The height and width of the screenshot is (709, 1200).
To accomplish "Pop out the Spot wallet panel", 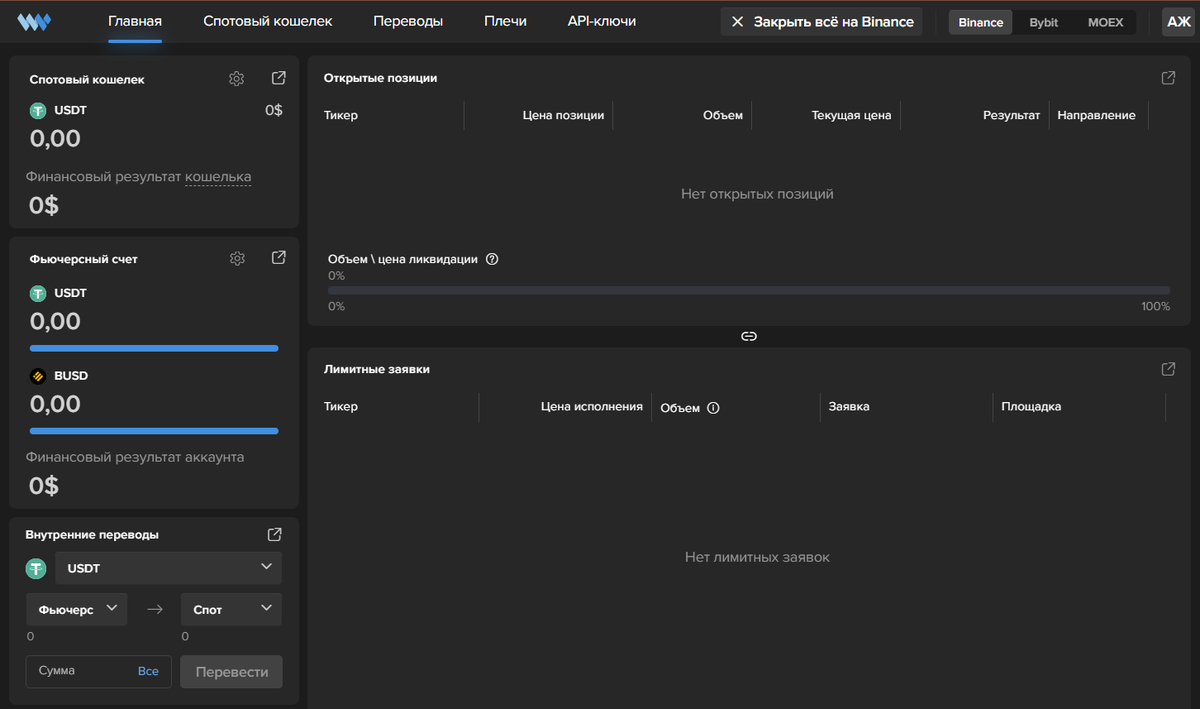I will [x=279, y=78].
